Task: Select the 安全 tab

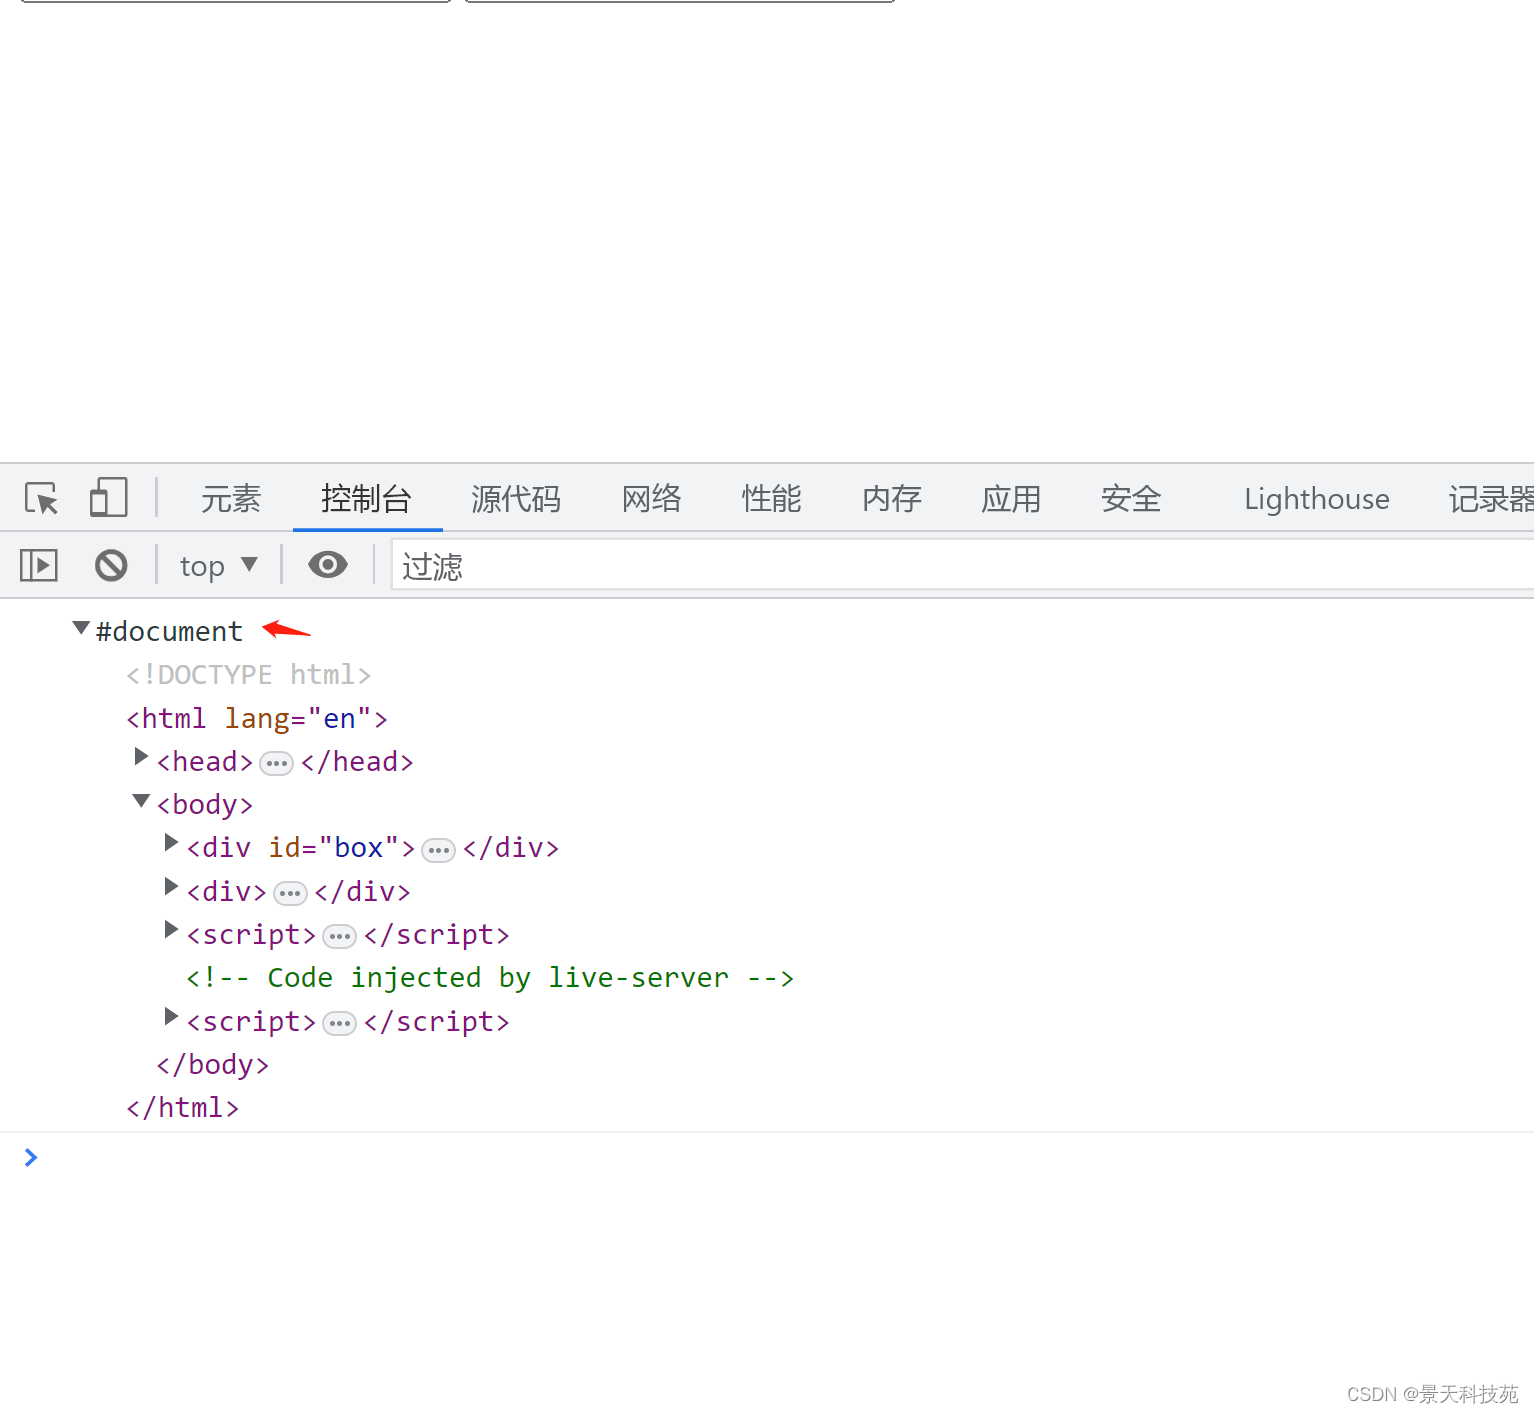Action: pyautogui.click(x=1131, y=498)
